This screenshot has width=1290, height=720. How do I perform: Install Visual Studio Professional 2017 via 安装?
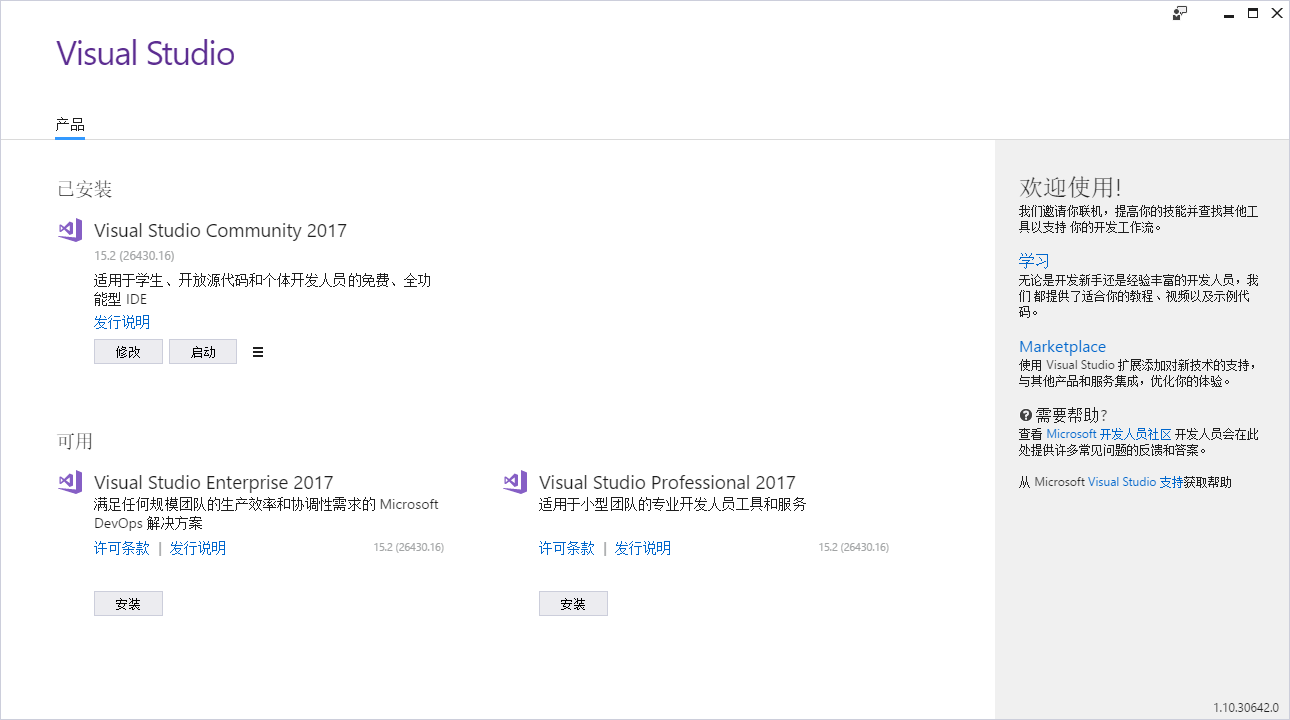click(573, 604)
